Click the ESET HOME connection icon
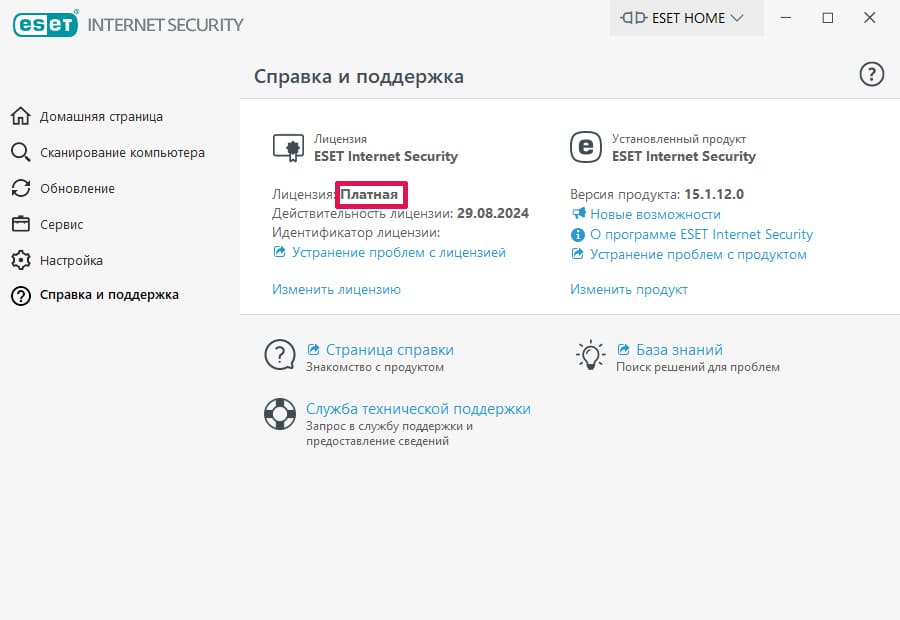This screenshot has width=900, height=620. (x=634, y=18)
